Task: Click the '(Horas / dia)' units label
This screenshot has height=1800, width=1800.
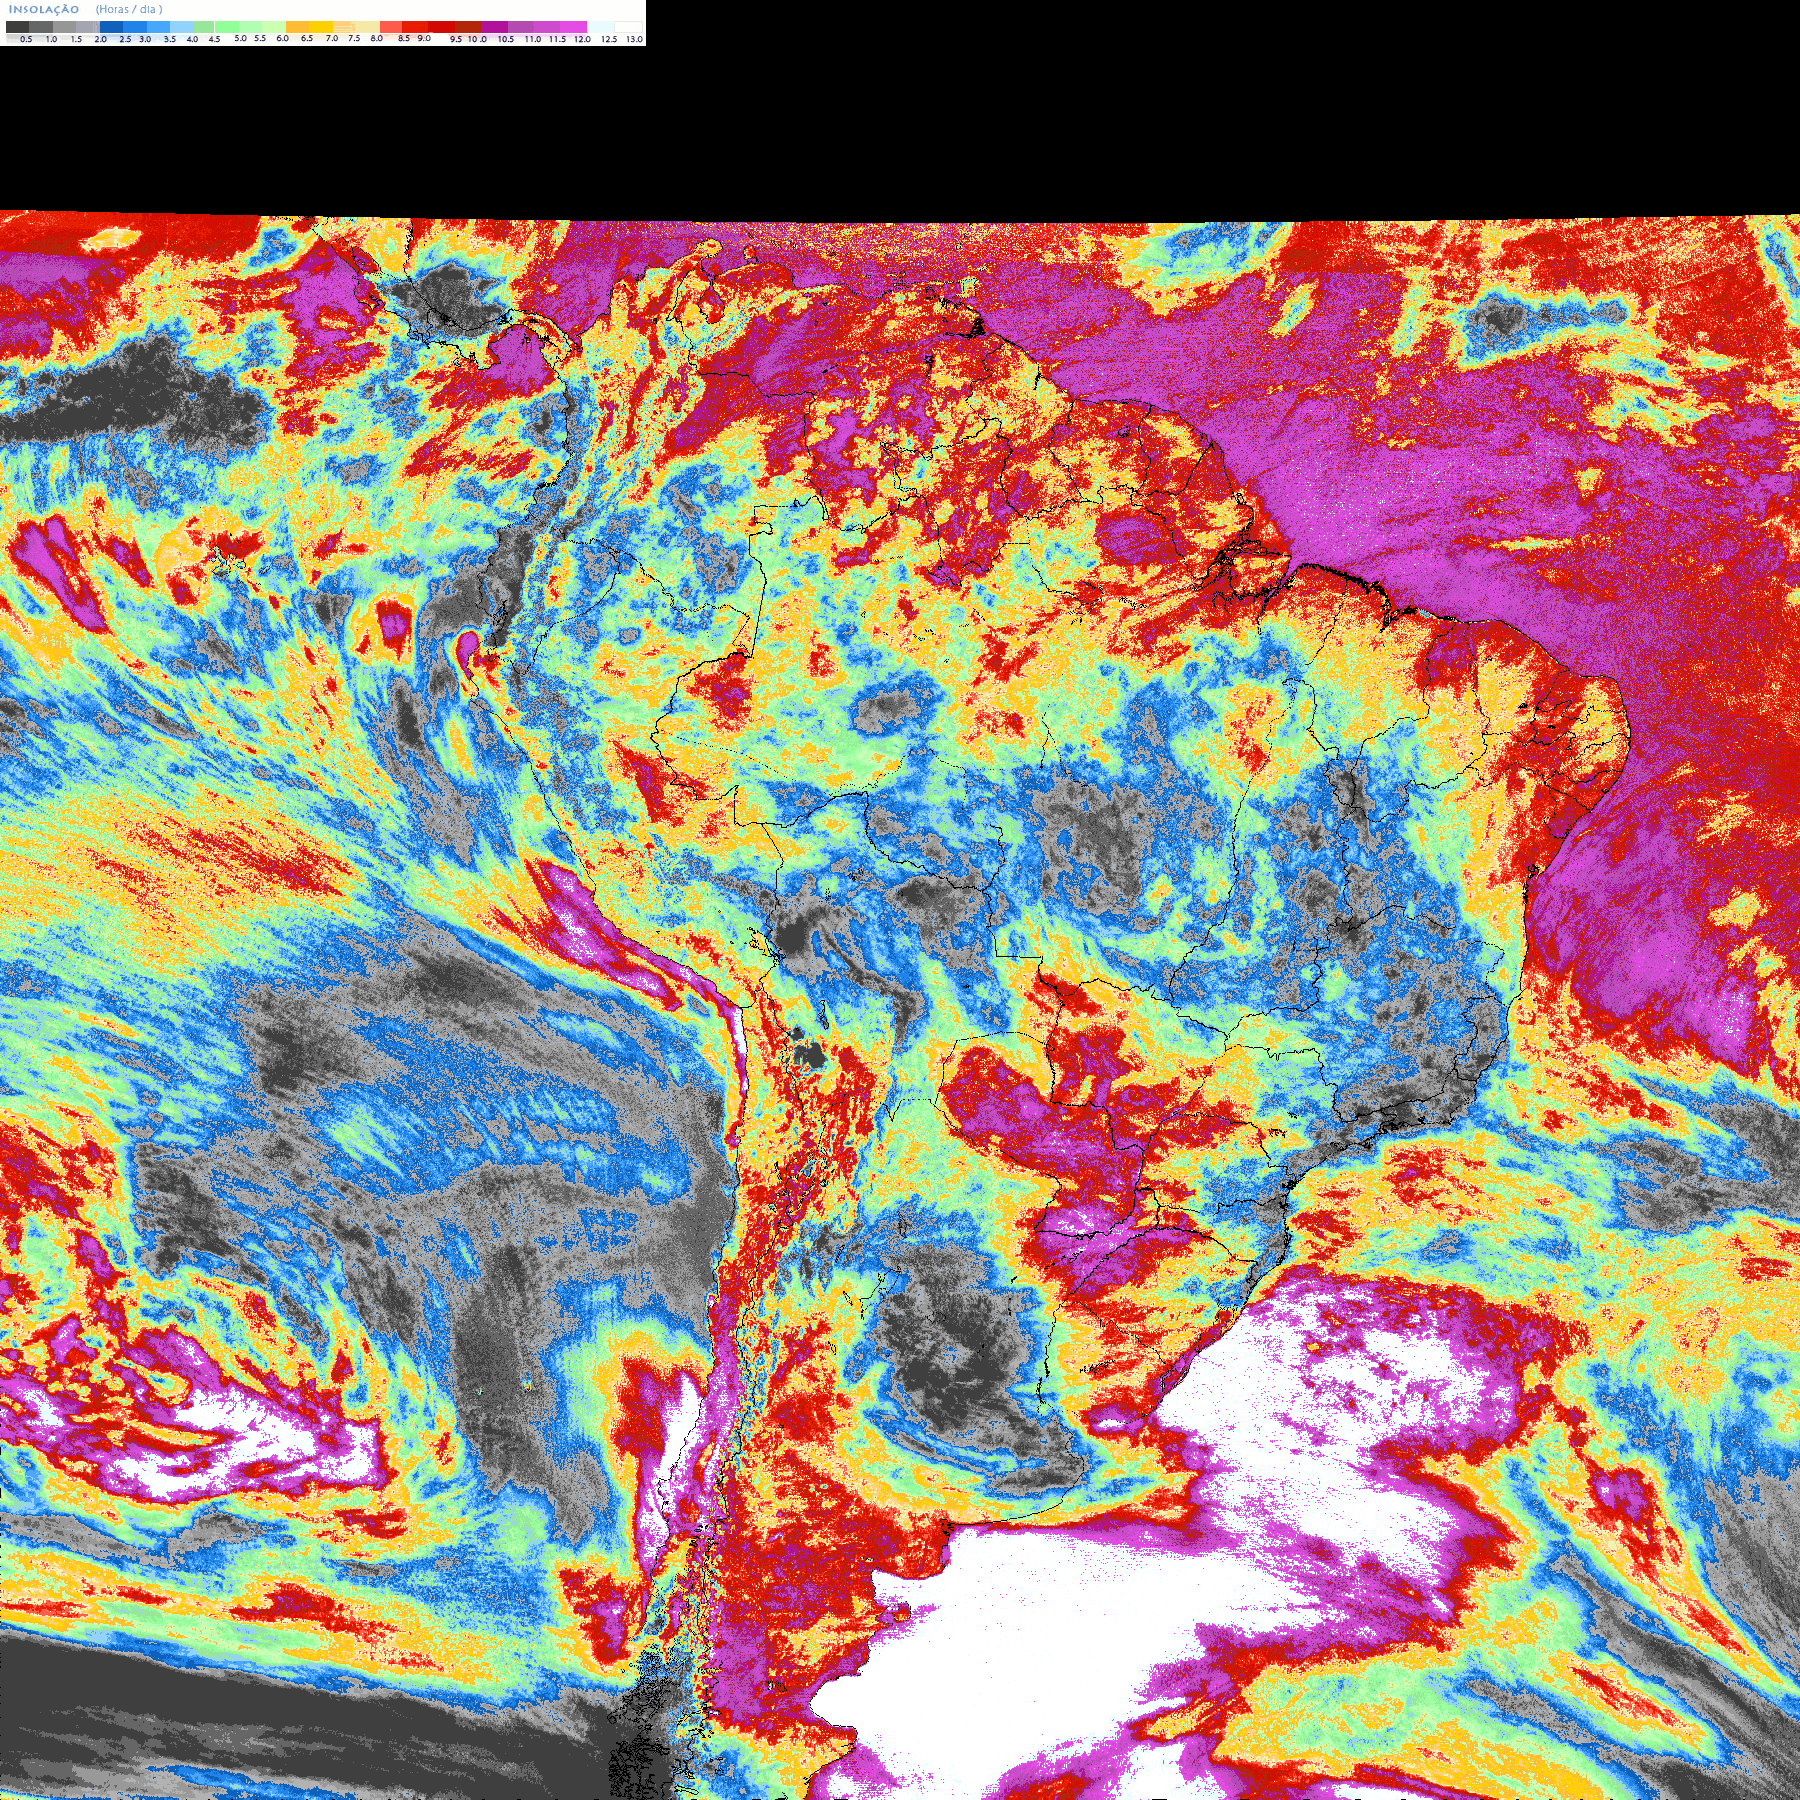Action: click(129, 9)
